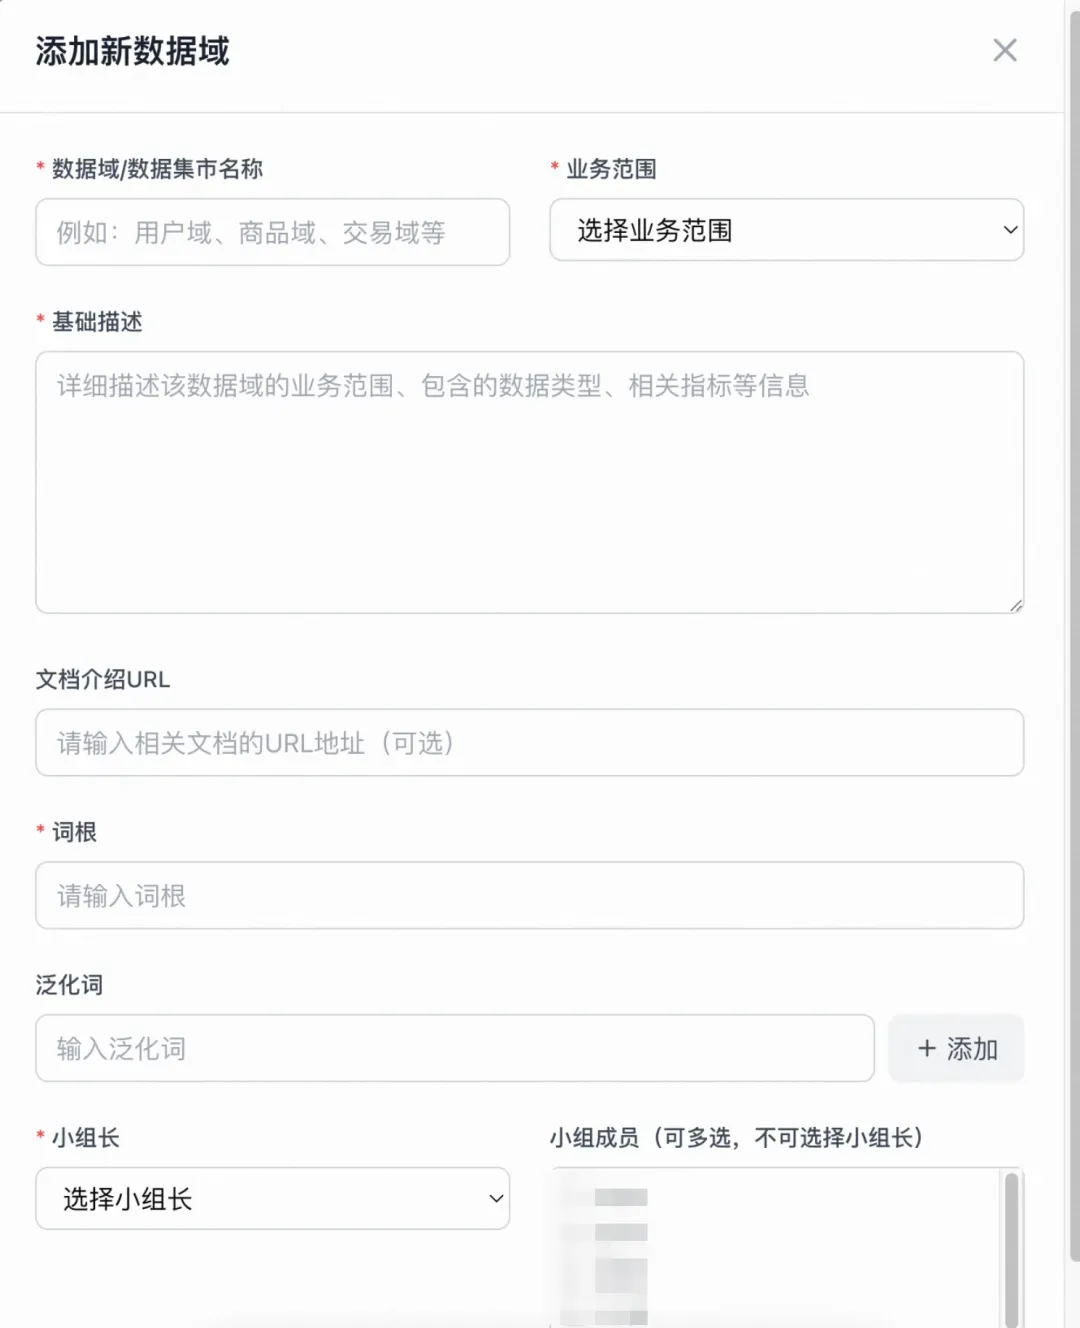Click the 请输入词根 input field
The width and height of the screenshot is (1080, 1328).
pyautogui.click(x=529, y=896)
